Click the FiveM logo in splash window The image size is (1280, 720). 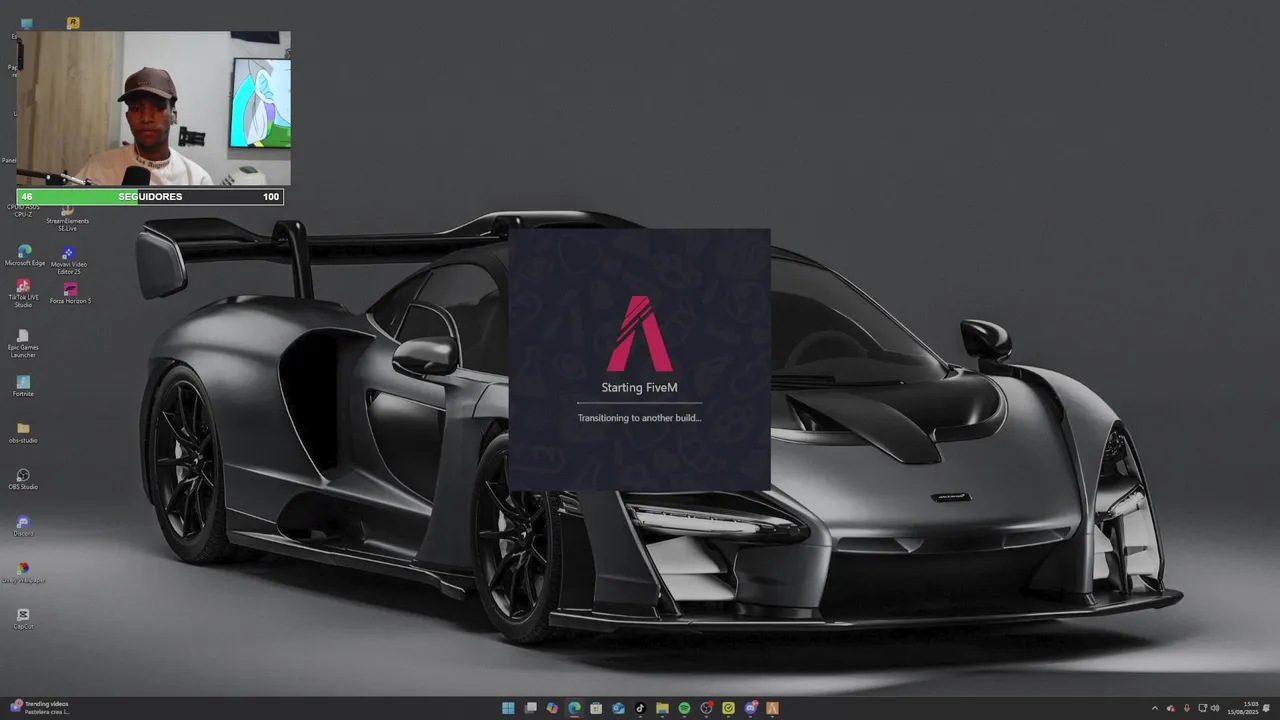pos(640,333)
